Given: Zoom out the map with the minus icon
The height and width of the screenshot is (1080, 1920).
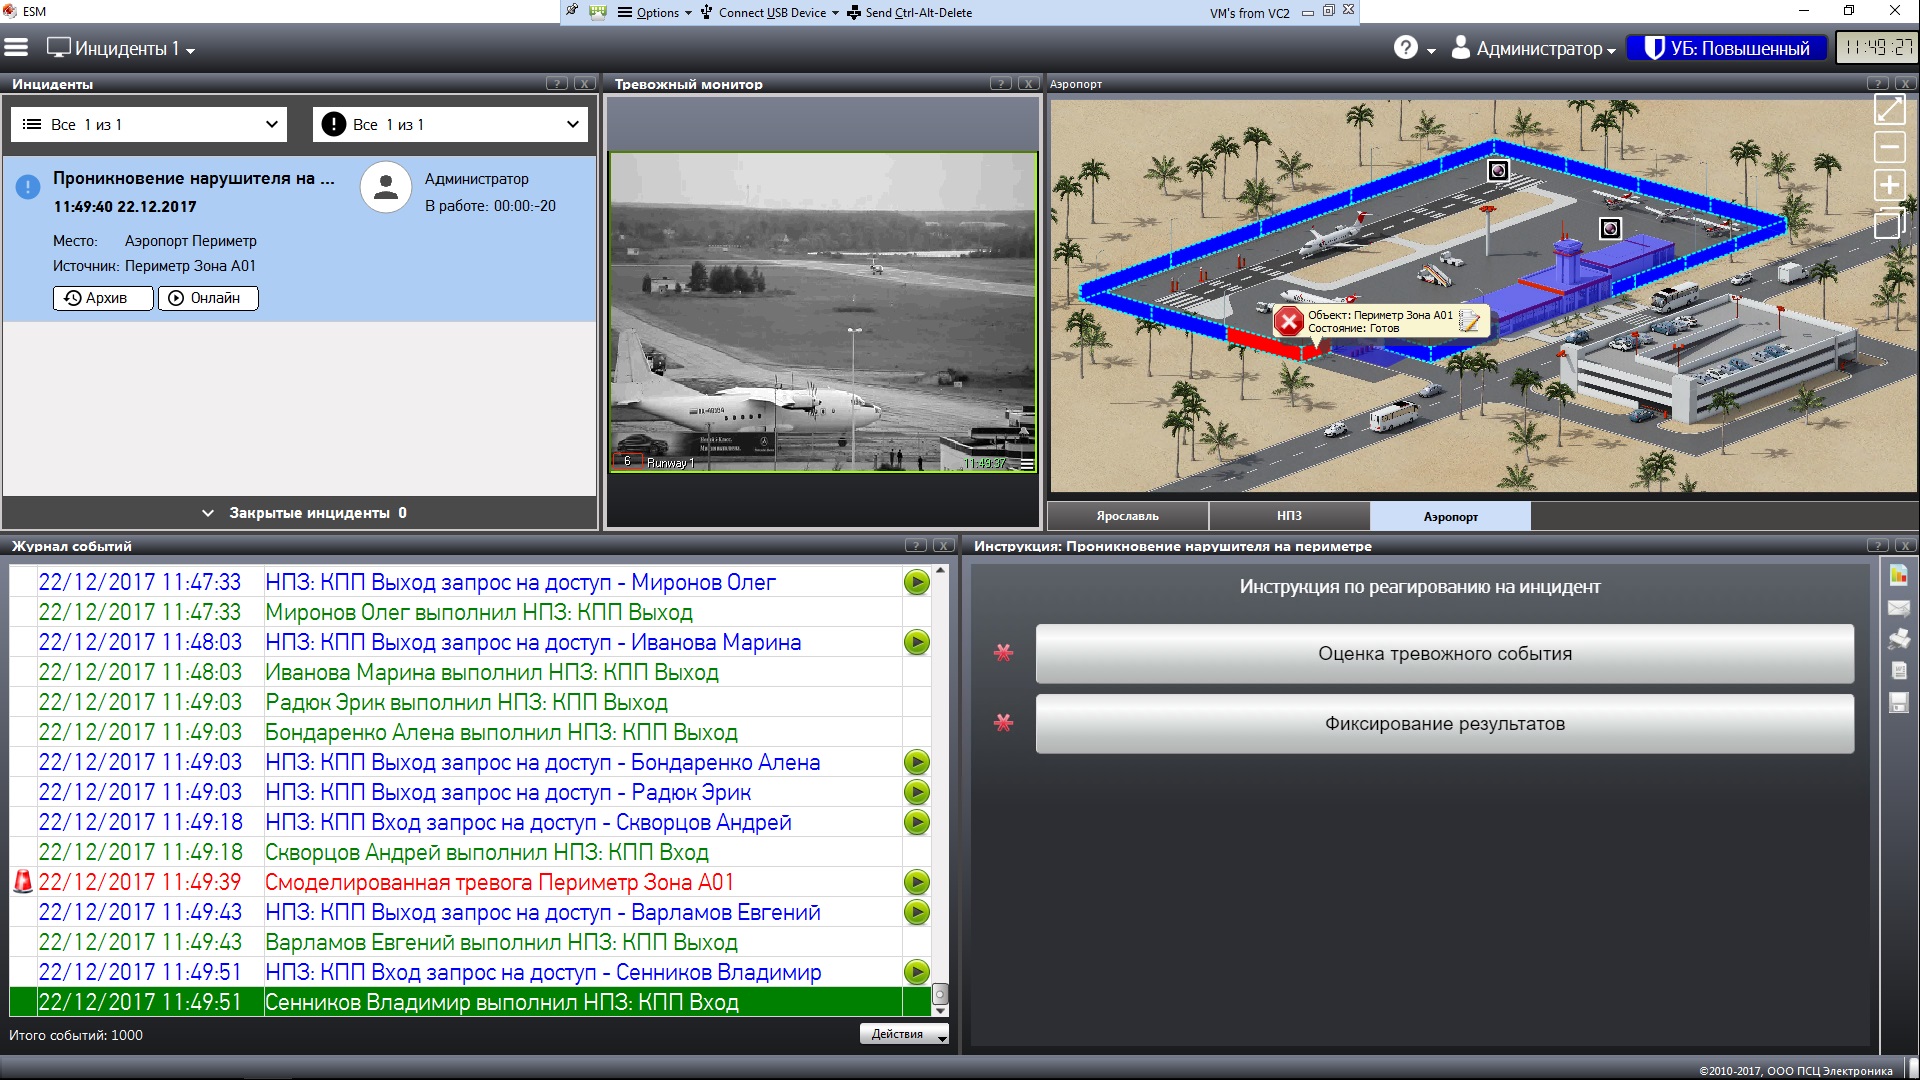Looking at the screenshot, I should [x=1889, y=147].
